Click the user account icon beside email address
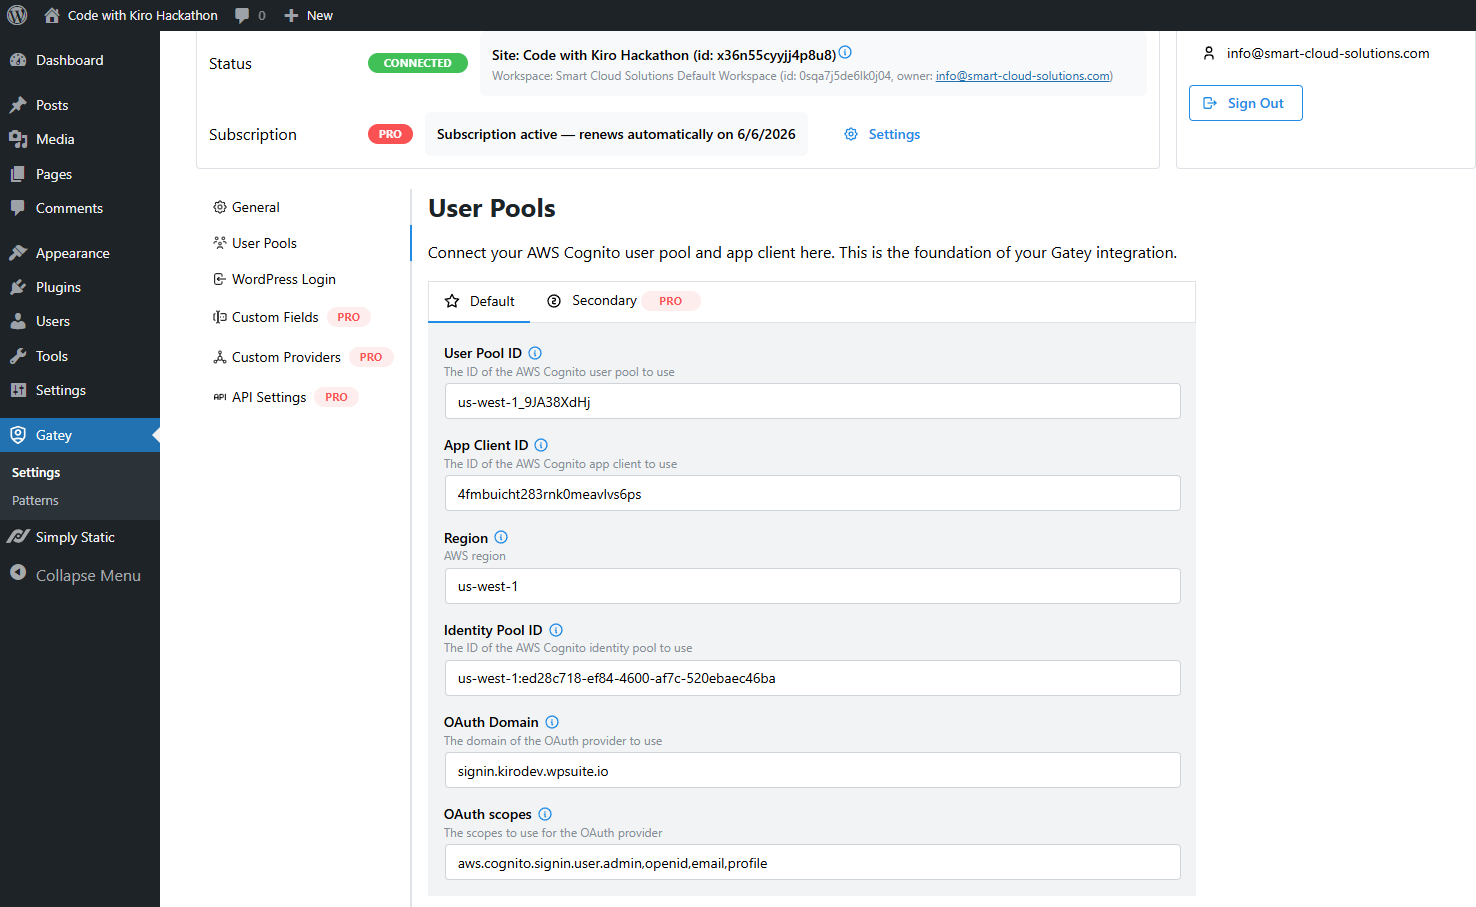 click(1209, 53)
